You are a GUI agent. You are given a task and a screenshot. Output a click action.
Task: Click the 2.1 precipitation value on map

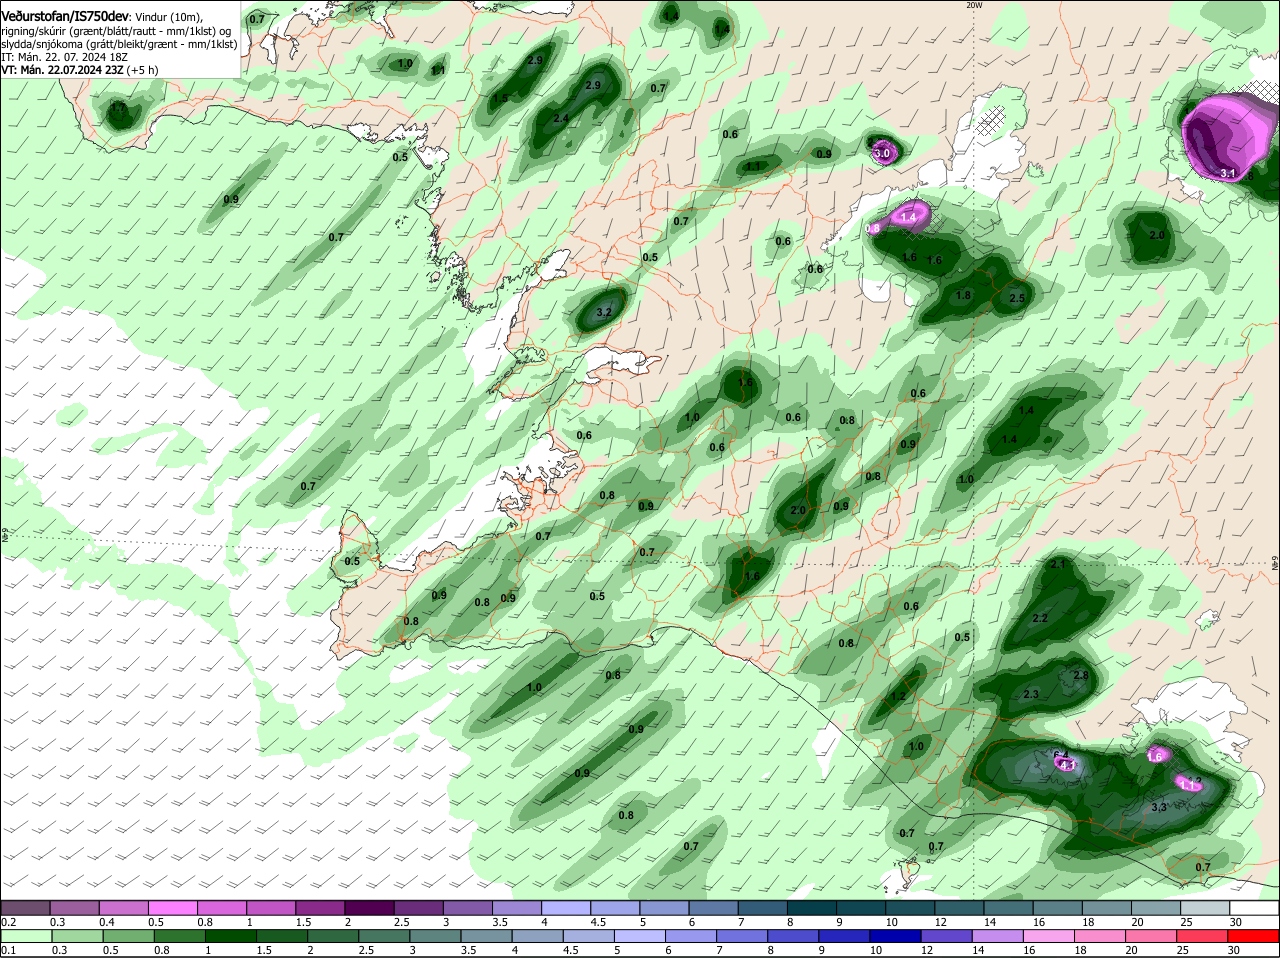click(x=1060, y=565)
